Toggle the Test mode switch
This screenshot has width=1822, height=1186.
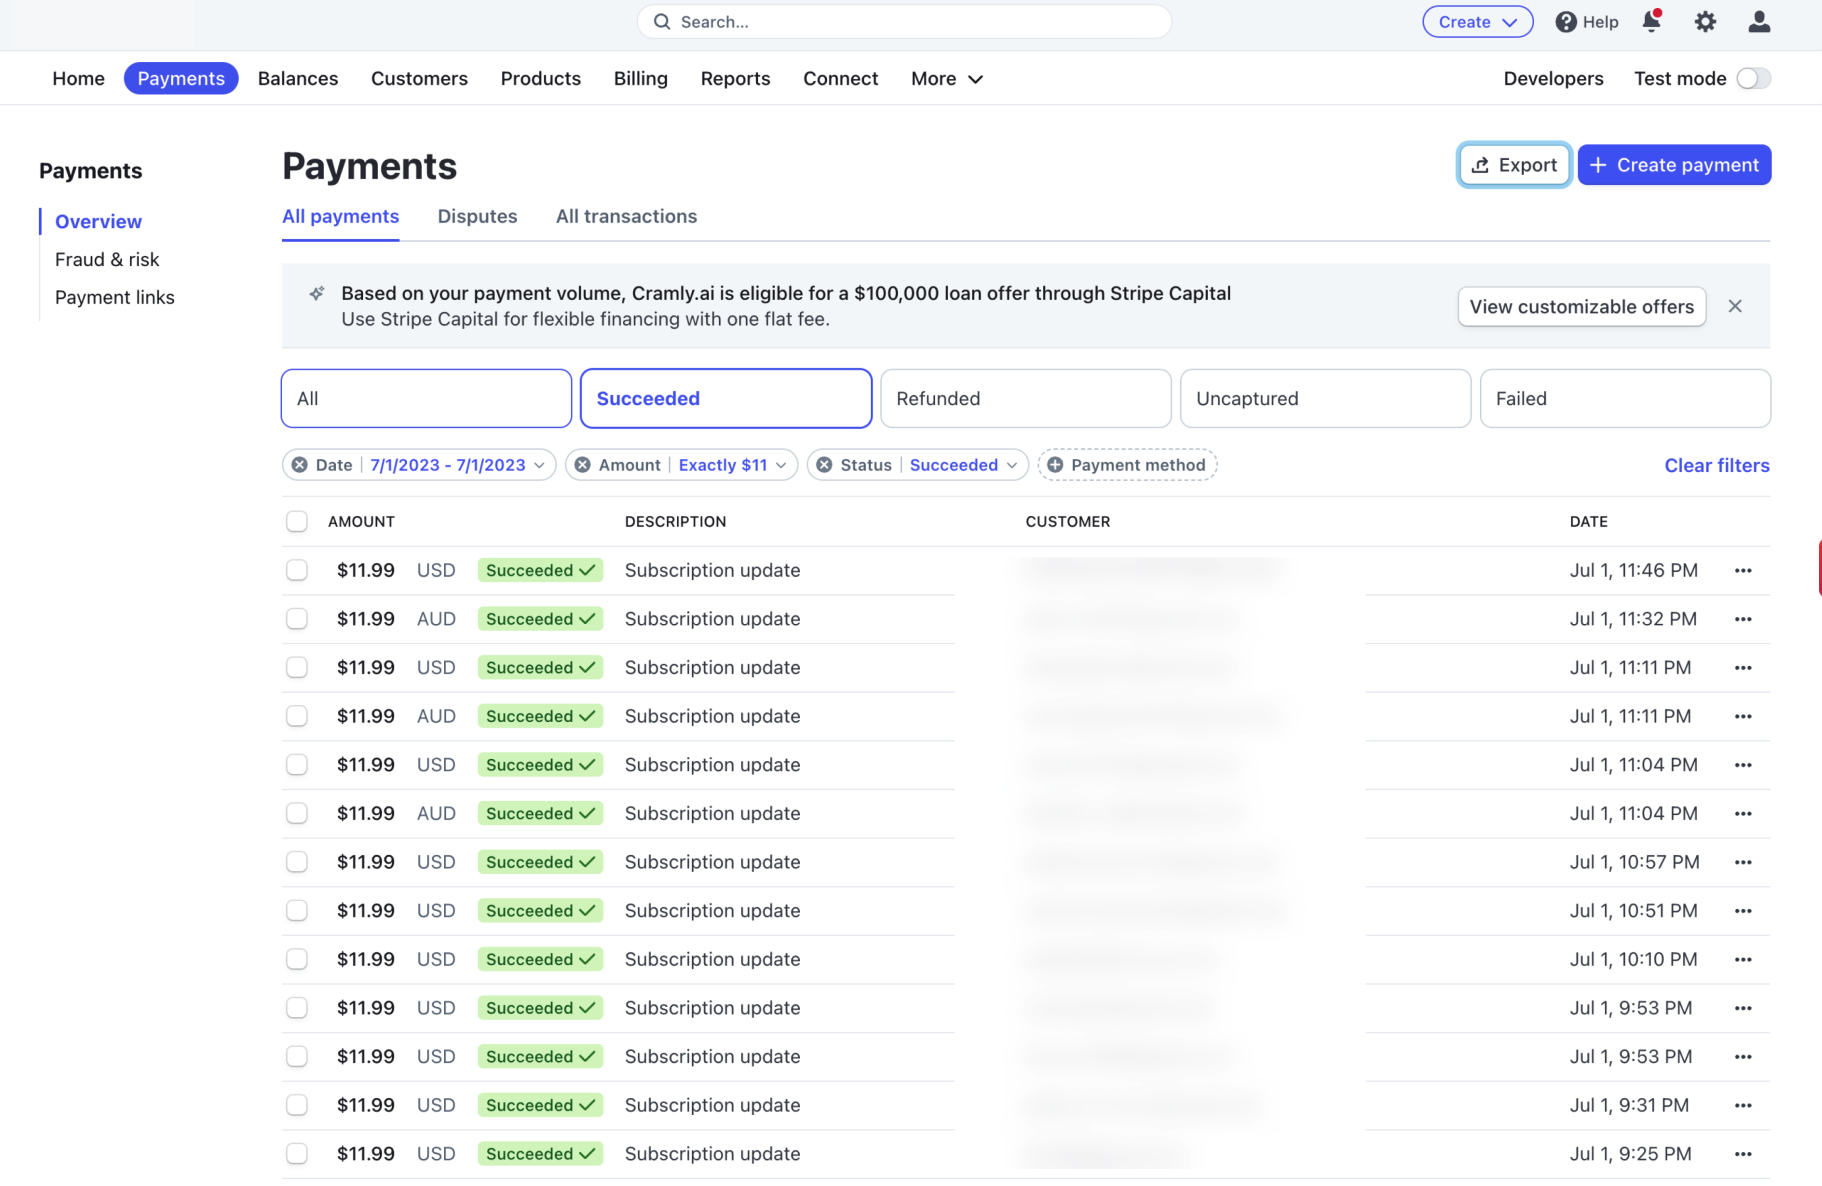pyautogui.click(x=1753, y=78)
